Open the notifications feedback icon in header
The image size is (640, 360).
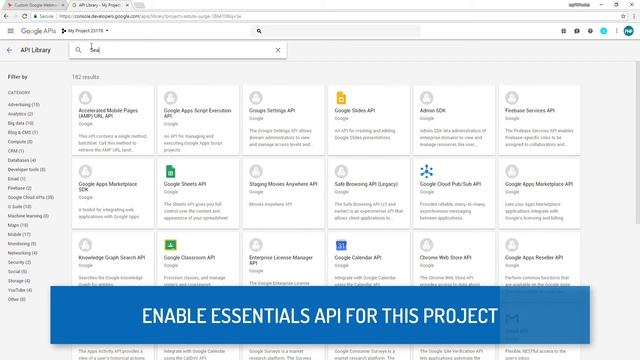pyautogui.click(x=577, y=31)
